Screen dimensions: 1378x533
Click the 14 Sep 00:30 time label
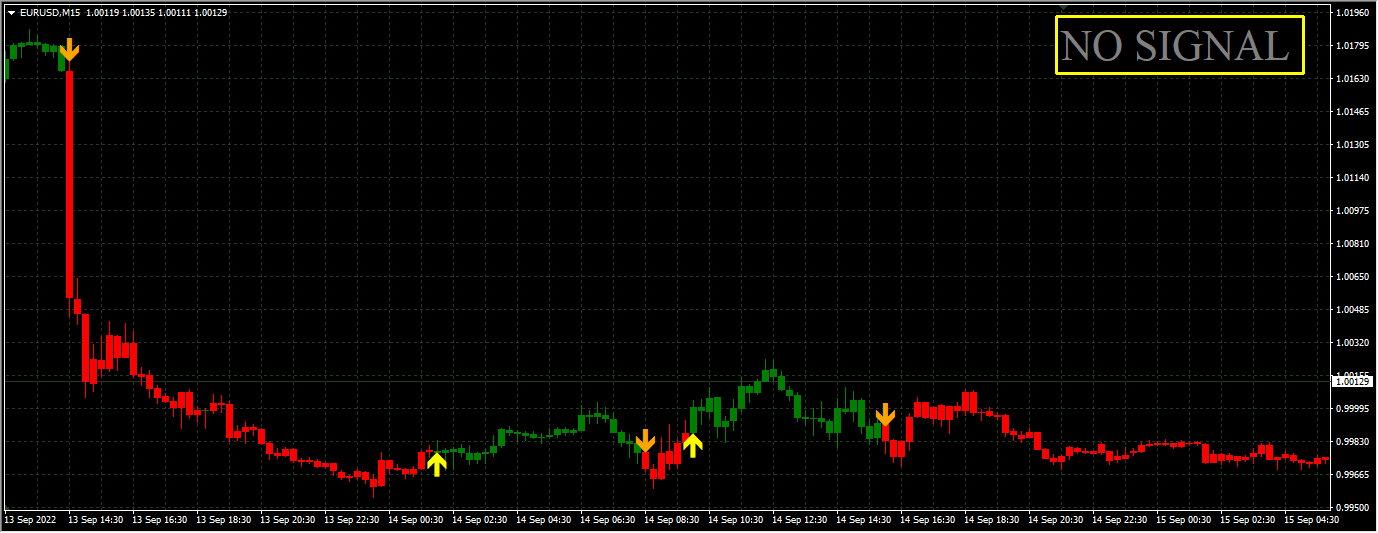coord(418,520)
